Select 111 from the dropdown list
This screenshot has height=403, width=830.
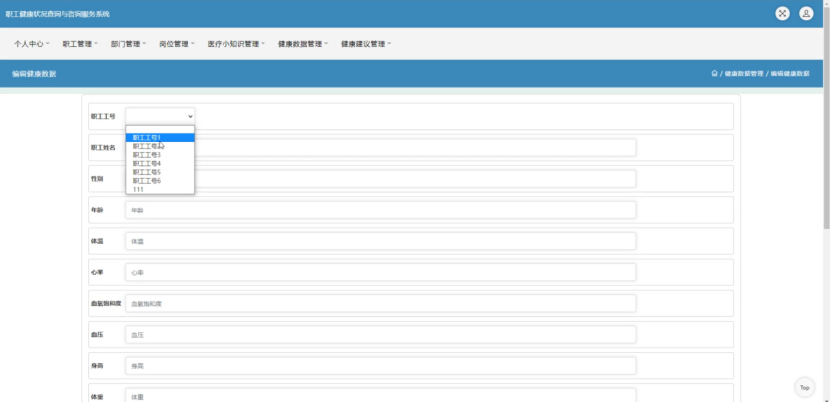tap(160, 189)
